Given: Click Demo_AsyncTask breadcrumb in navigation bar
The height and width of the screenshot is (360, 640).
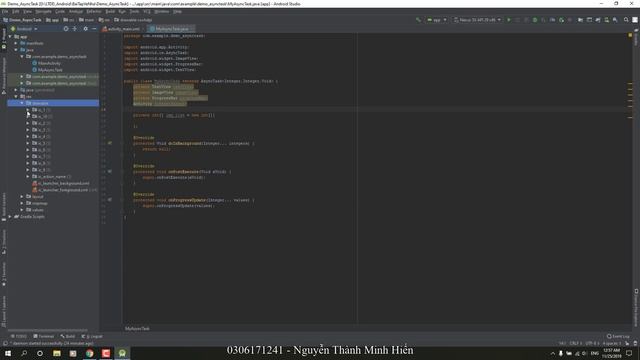Looking at the screenshot, I should point(22,20).
